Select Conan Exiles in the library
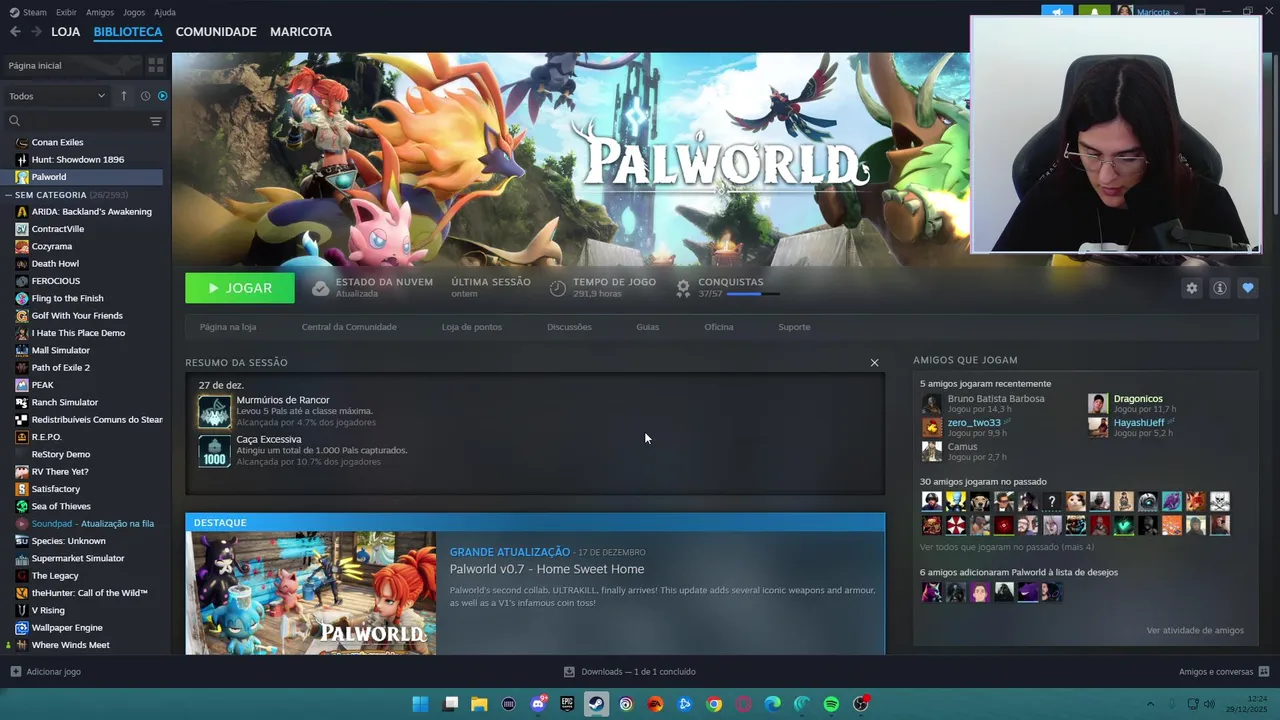The image size is (1280, 720). [x=57, y=142]
